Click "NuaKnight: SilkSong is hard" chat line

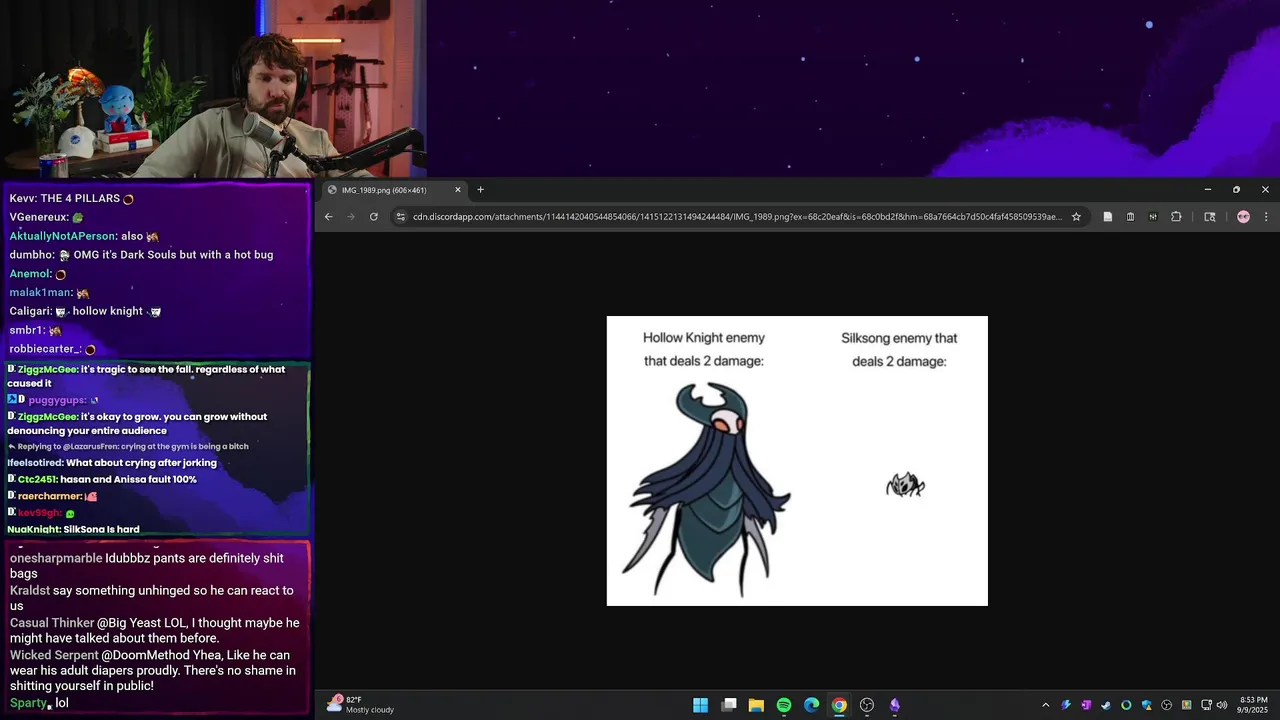[73, 529]
